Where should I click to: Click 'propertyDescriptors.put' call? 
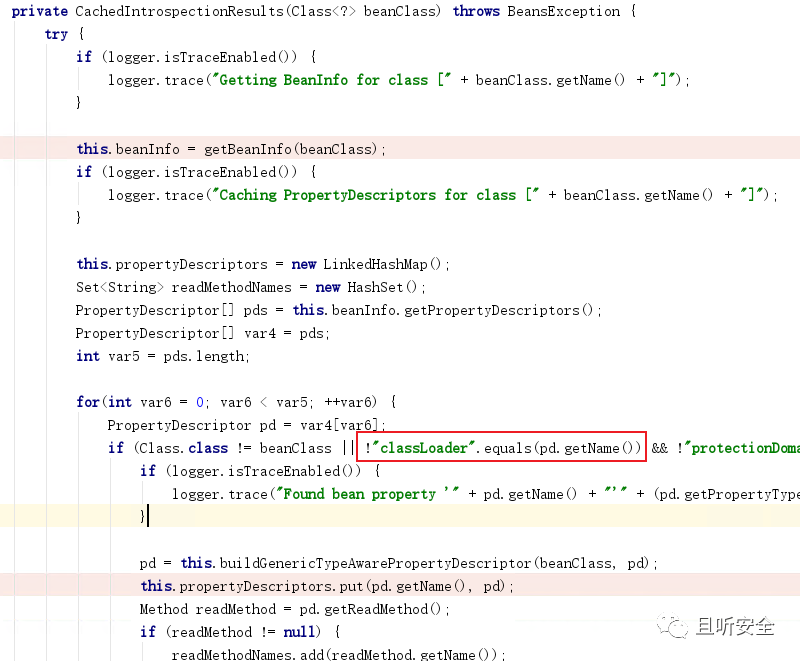[270, 587]
